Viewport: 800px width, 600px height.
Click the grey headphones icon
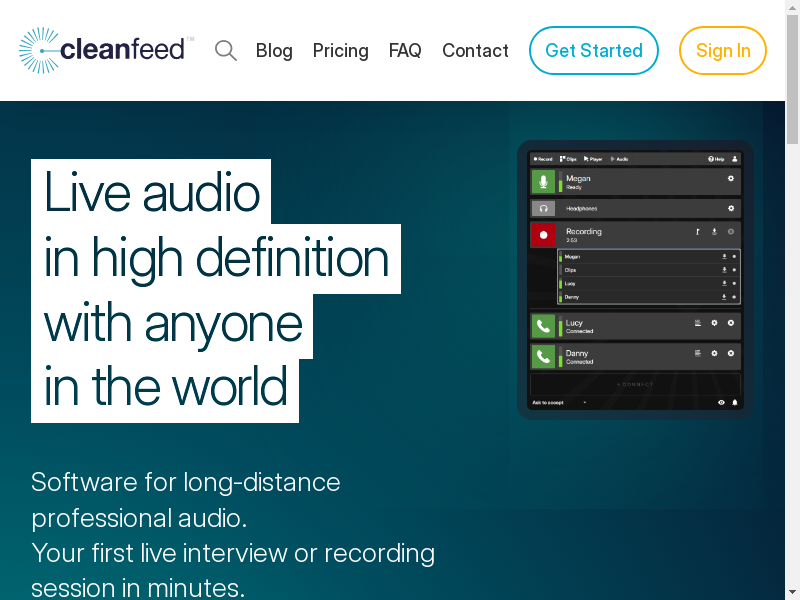click(x=543, y=209)
